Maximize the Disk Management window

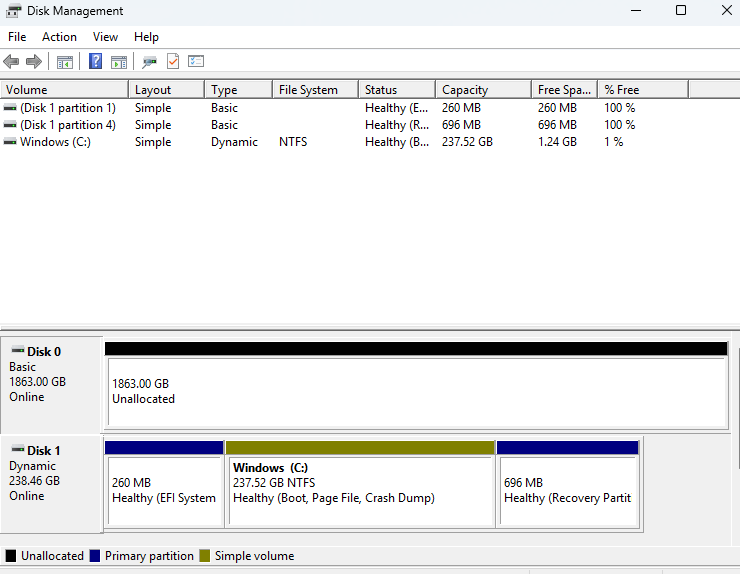tap(681, 10)
